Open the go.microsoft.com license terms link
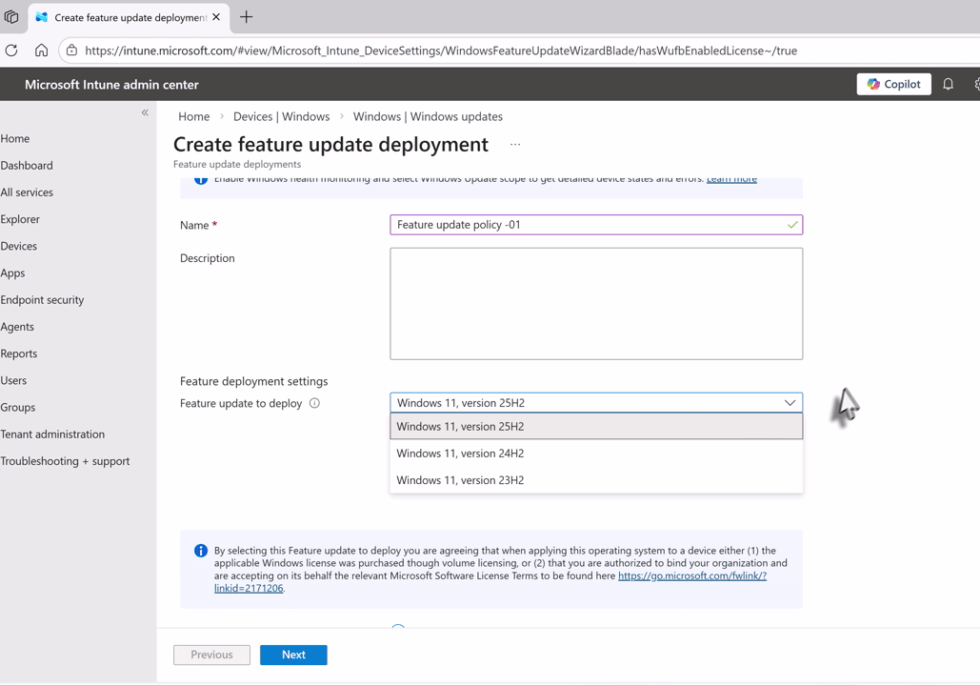 (692, 576)
